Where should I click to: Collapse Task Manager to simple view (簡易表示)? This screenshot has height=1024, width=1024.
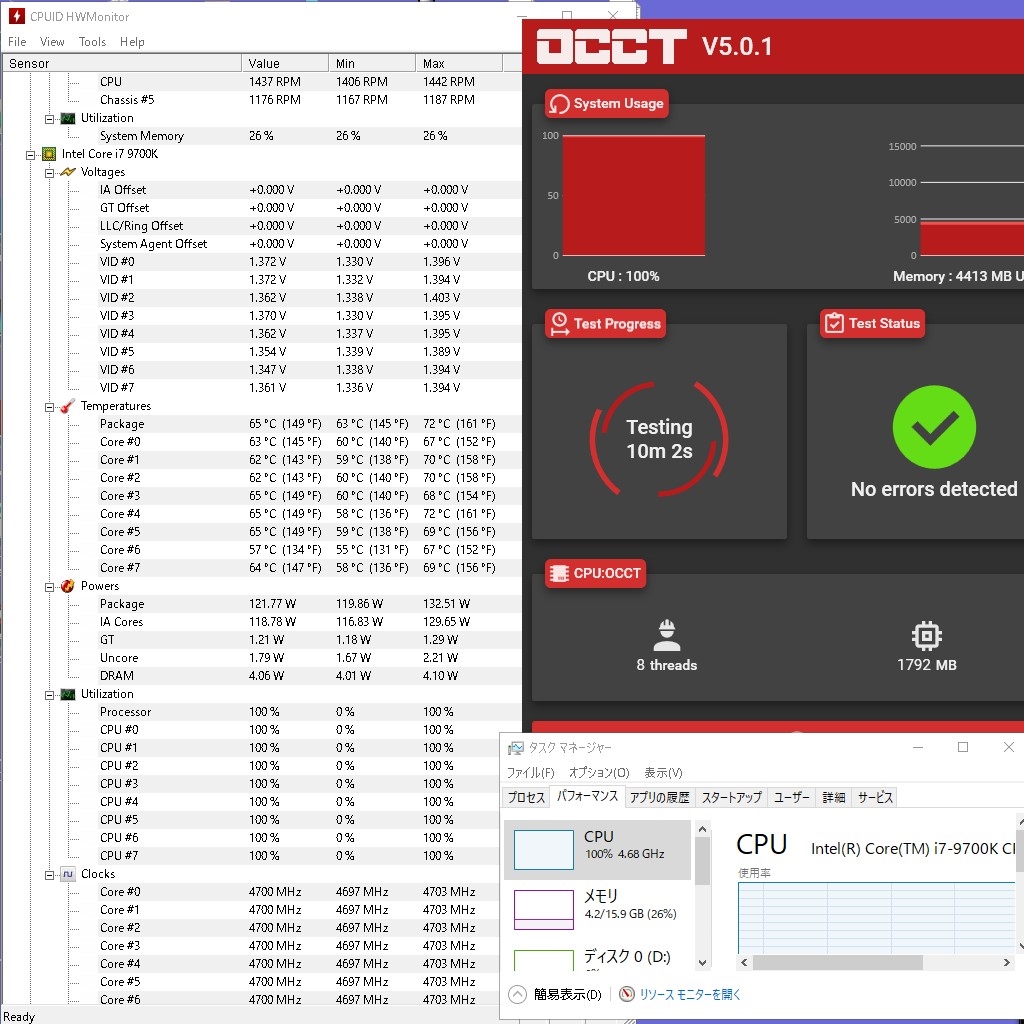click(x=556, y=994)
